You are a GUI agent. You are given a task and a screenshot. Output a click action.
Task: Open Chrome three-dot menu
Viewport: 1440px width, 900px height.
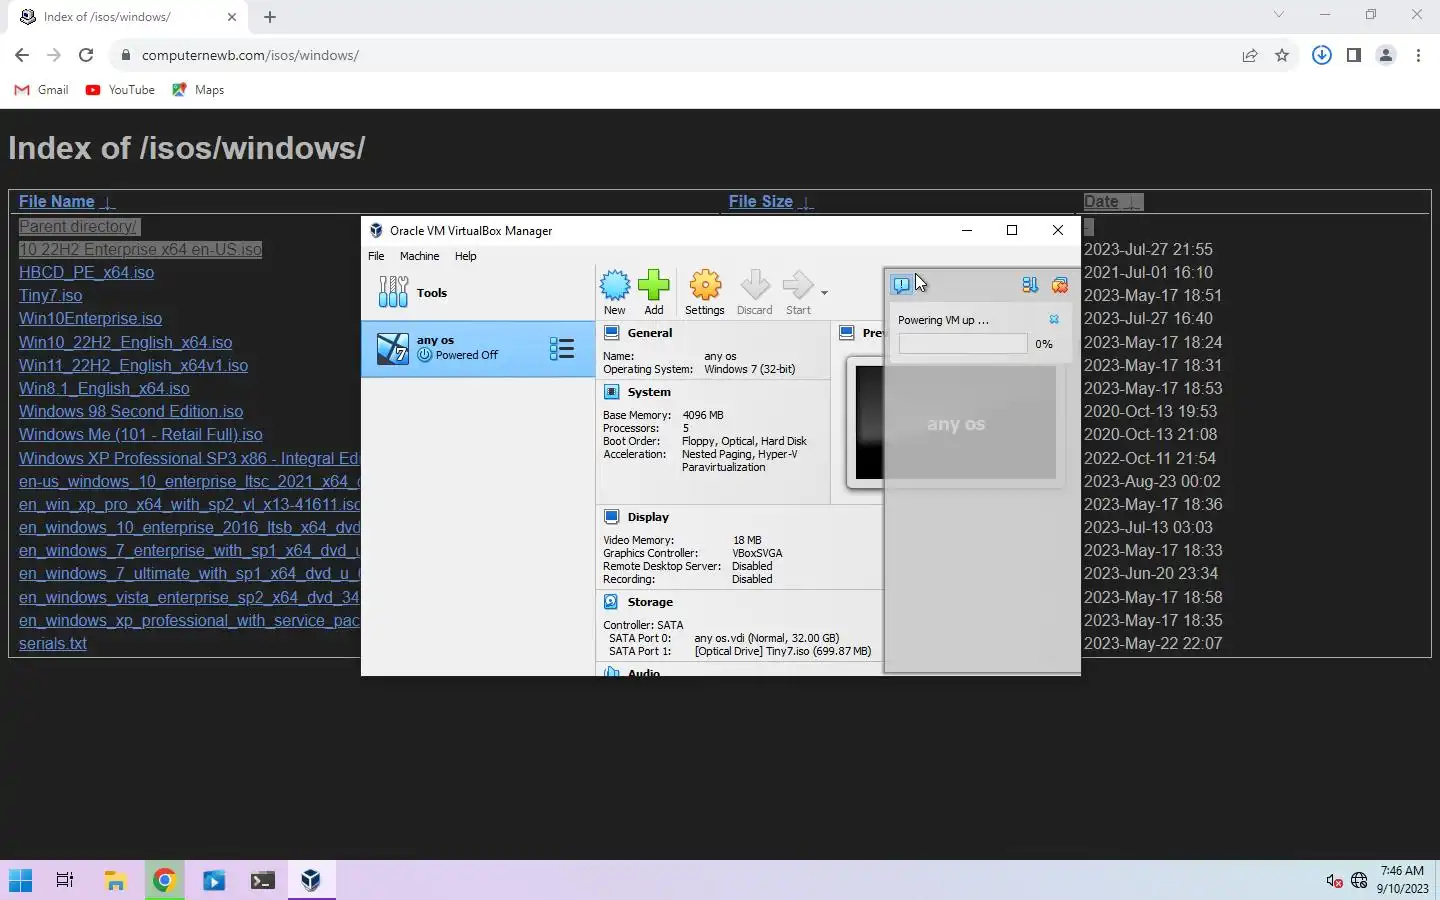[1418, 55]
